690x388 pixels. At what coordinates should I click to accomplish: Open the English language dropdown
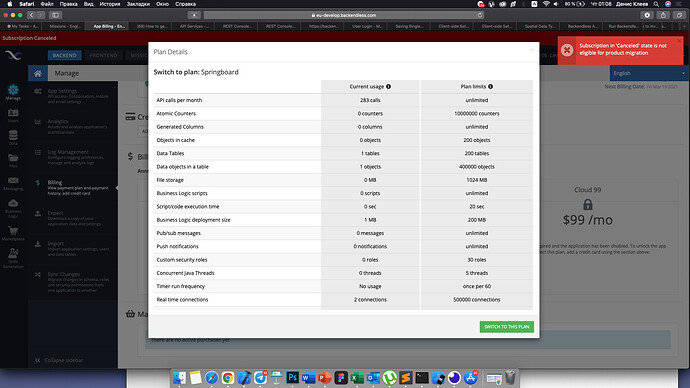coord(650,73)
